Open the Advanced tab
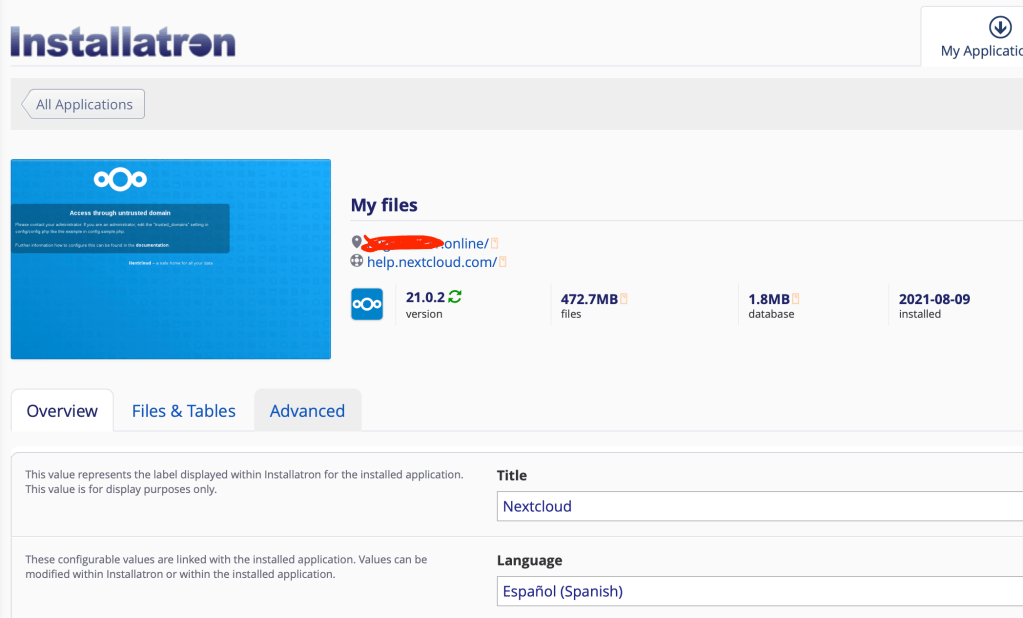Viewport: 1023px width, 618px height. coord(307,411)
